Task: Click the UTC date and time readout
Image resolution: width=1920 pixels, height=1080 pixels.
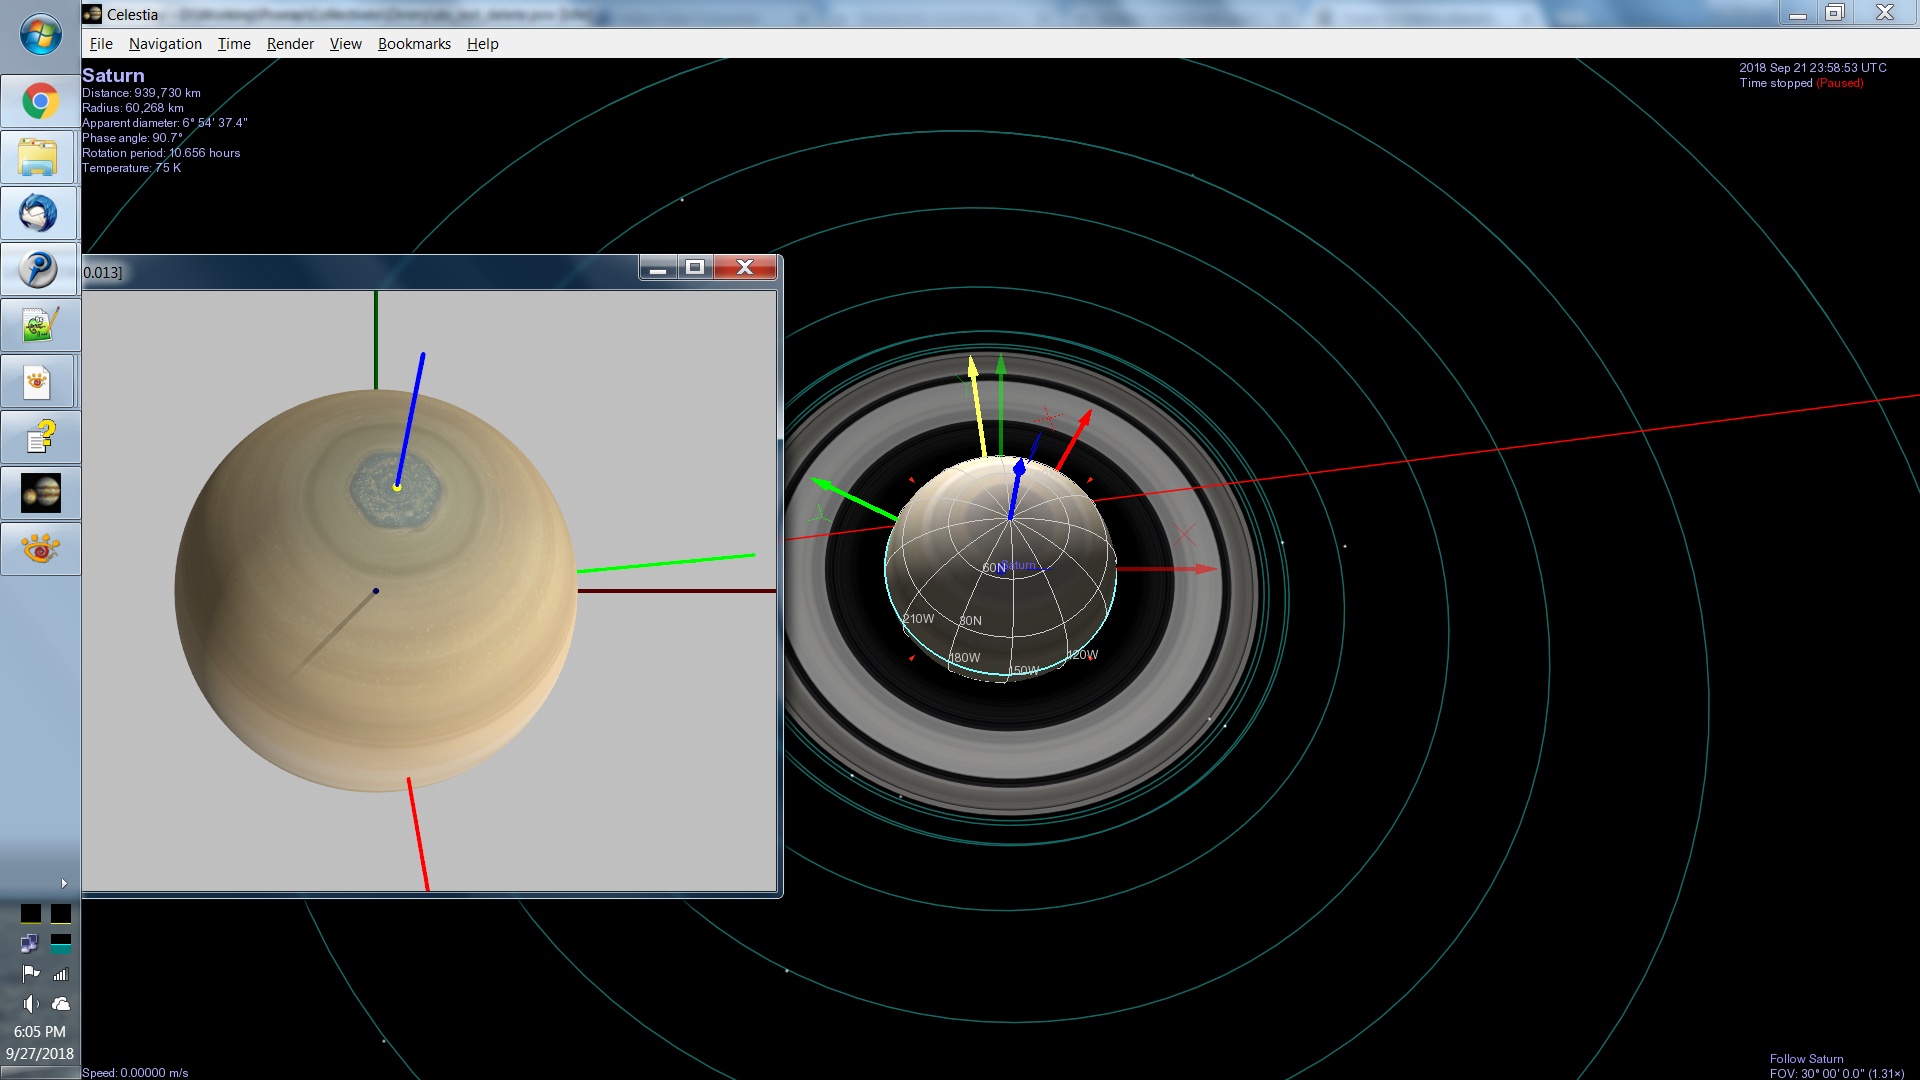Action: 1812,68
